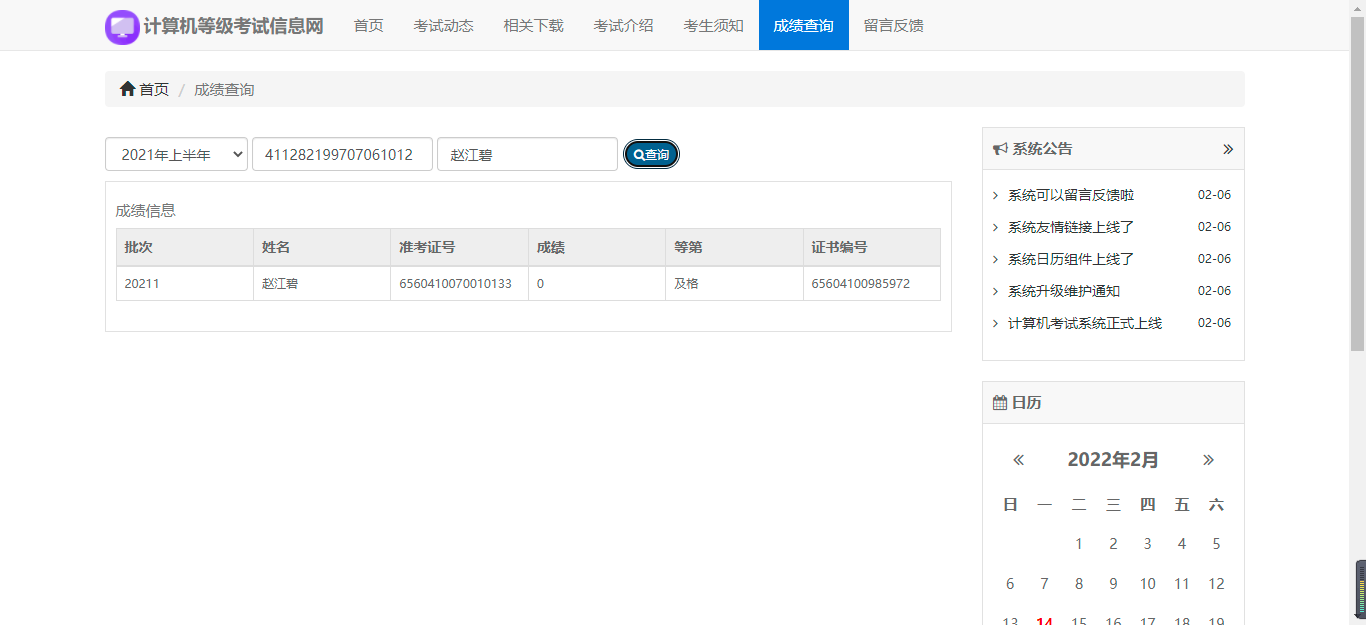Go to previous month in calendar
Viewport: 1366px width, 625px height.
point(1018,460)
